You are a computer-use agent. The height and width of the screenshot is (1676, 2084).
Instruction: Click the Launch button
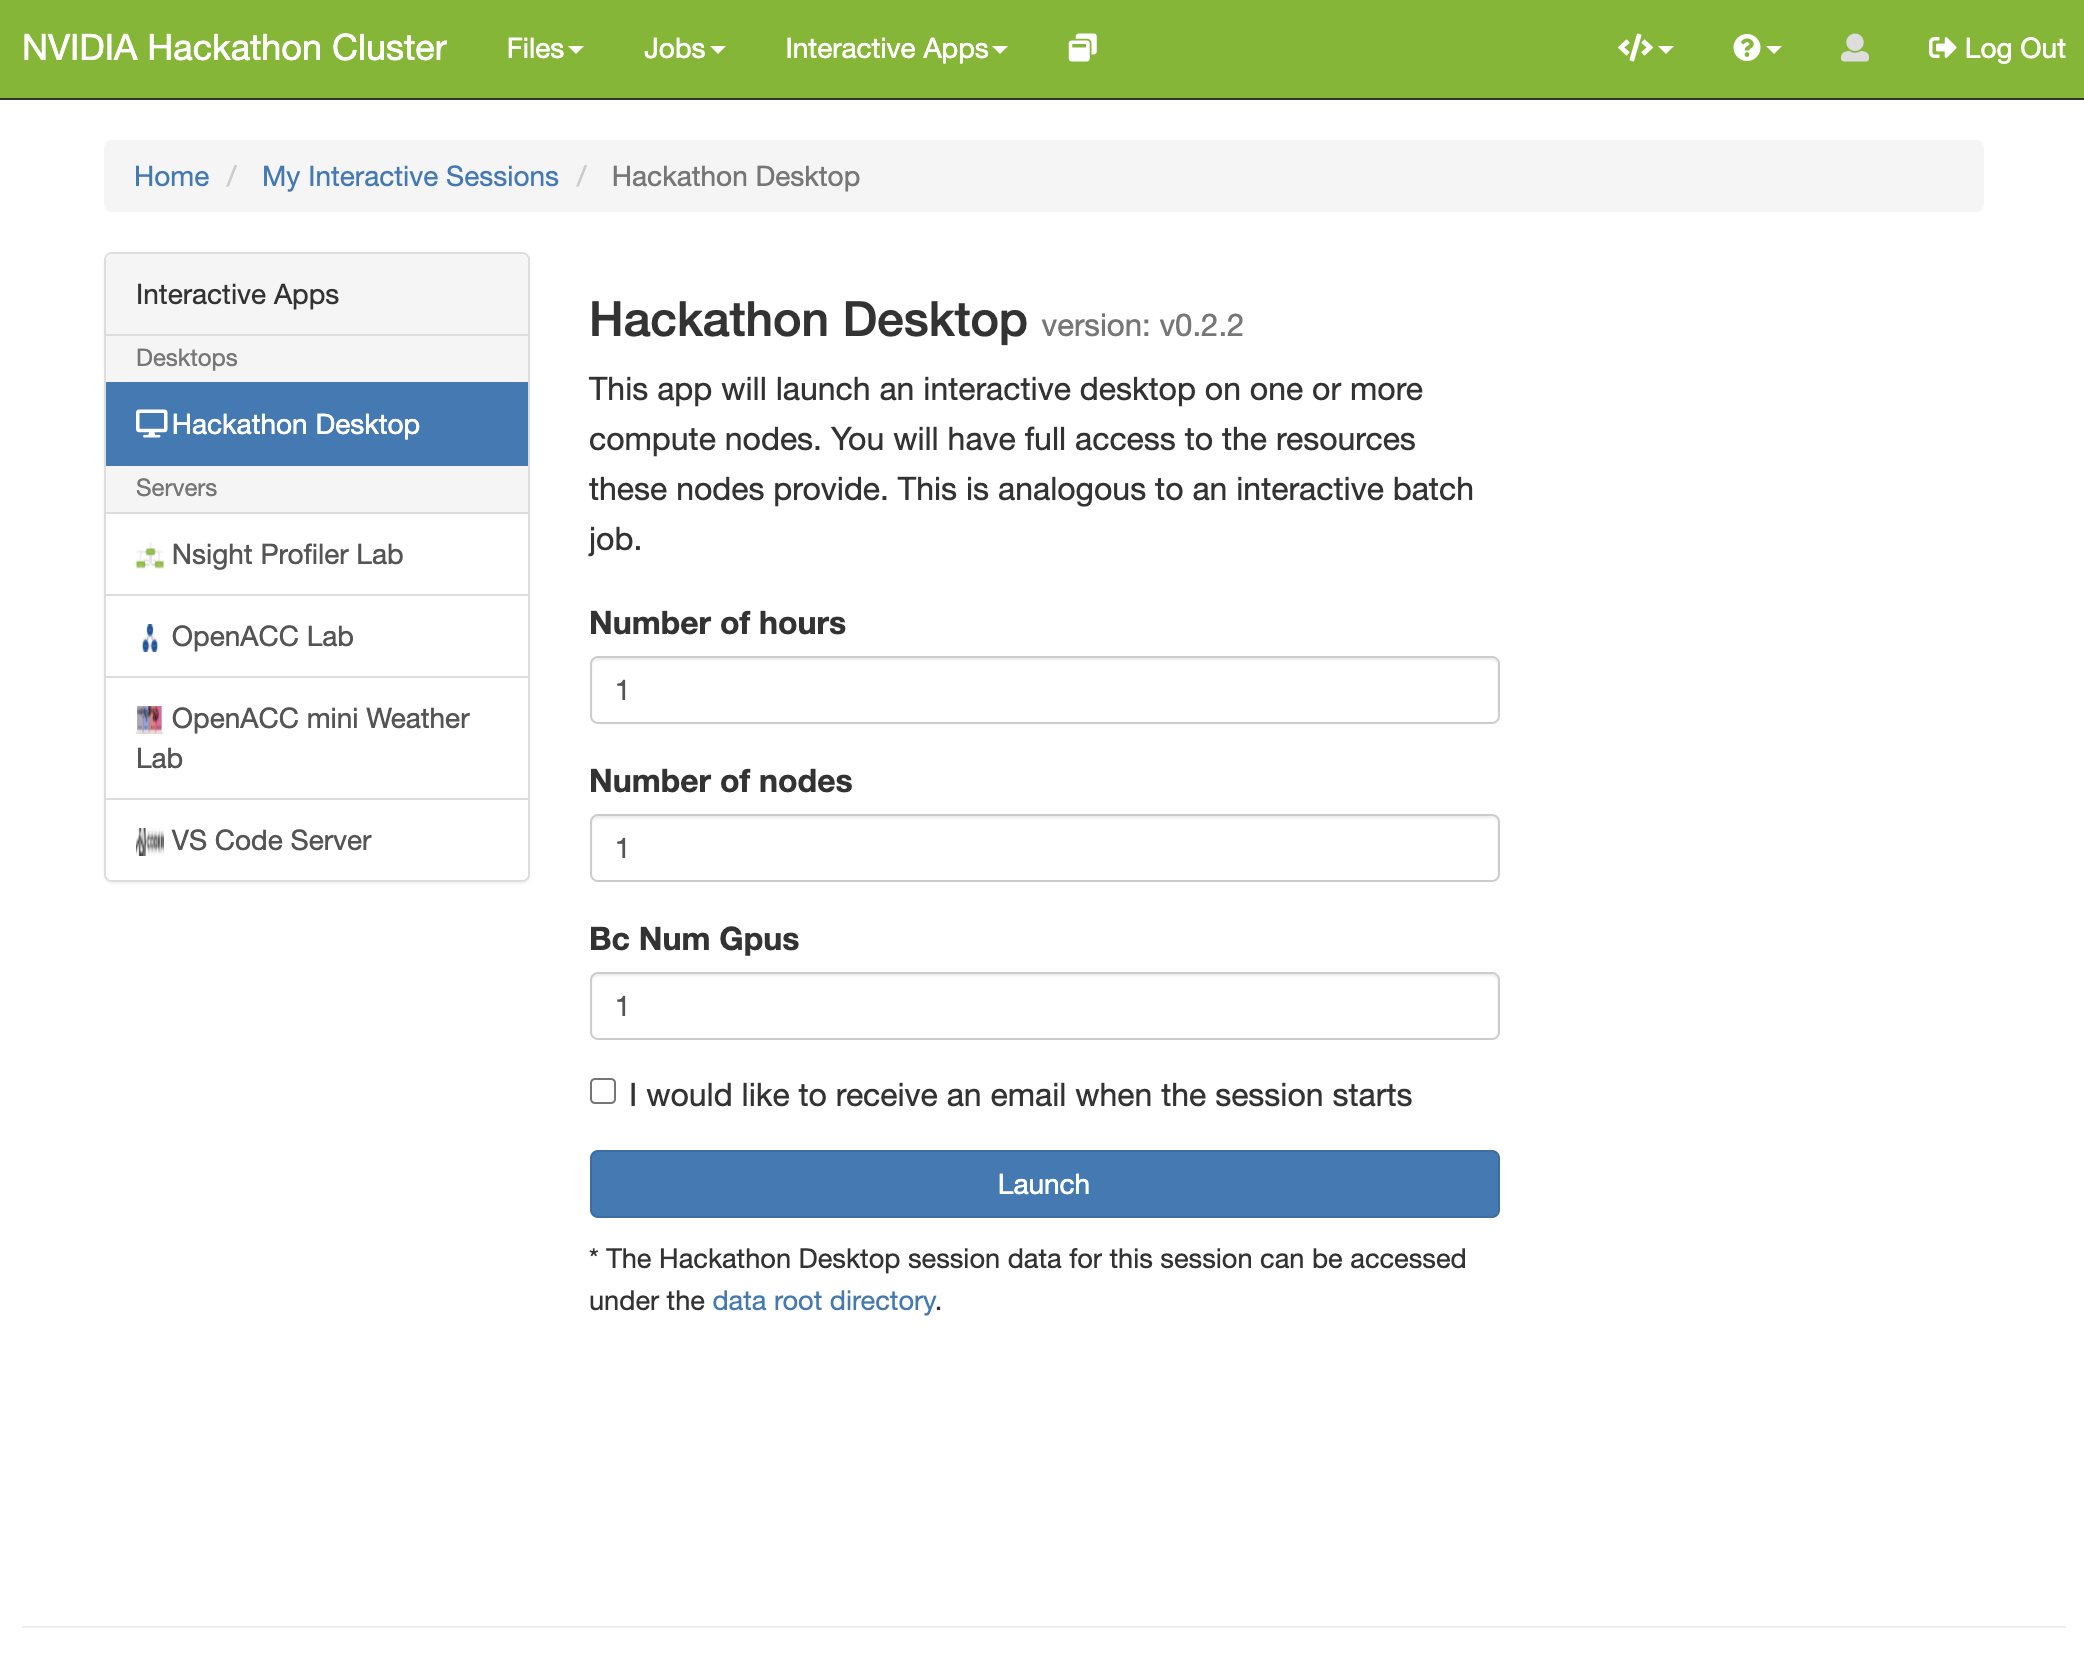(1044, 1184)
